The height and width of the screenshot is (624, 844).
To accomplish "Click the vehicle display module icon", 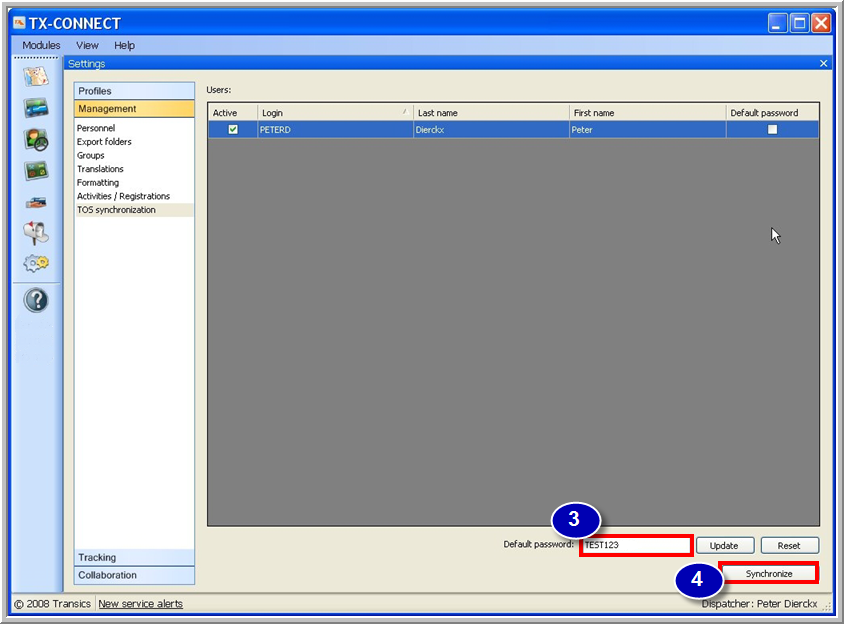I will coord(36,108).
